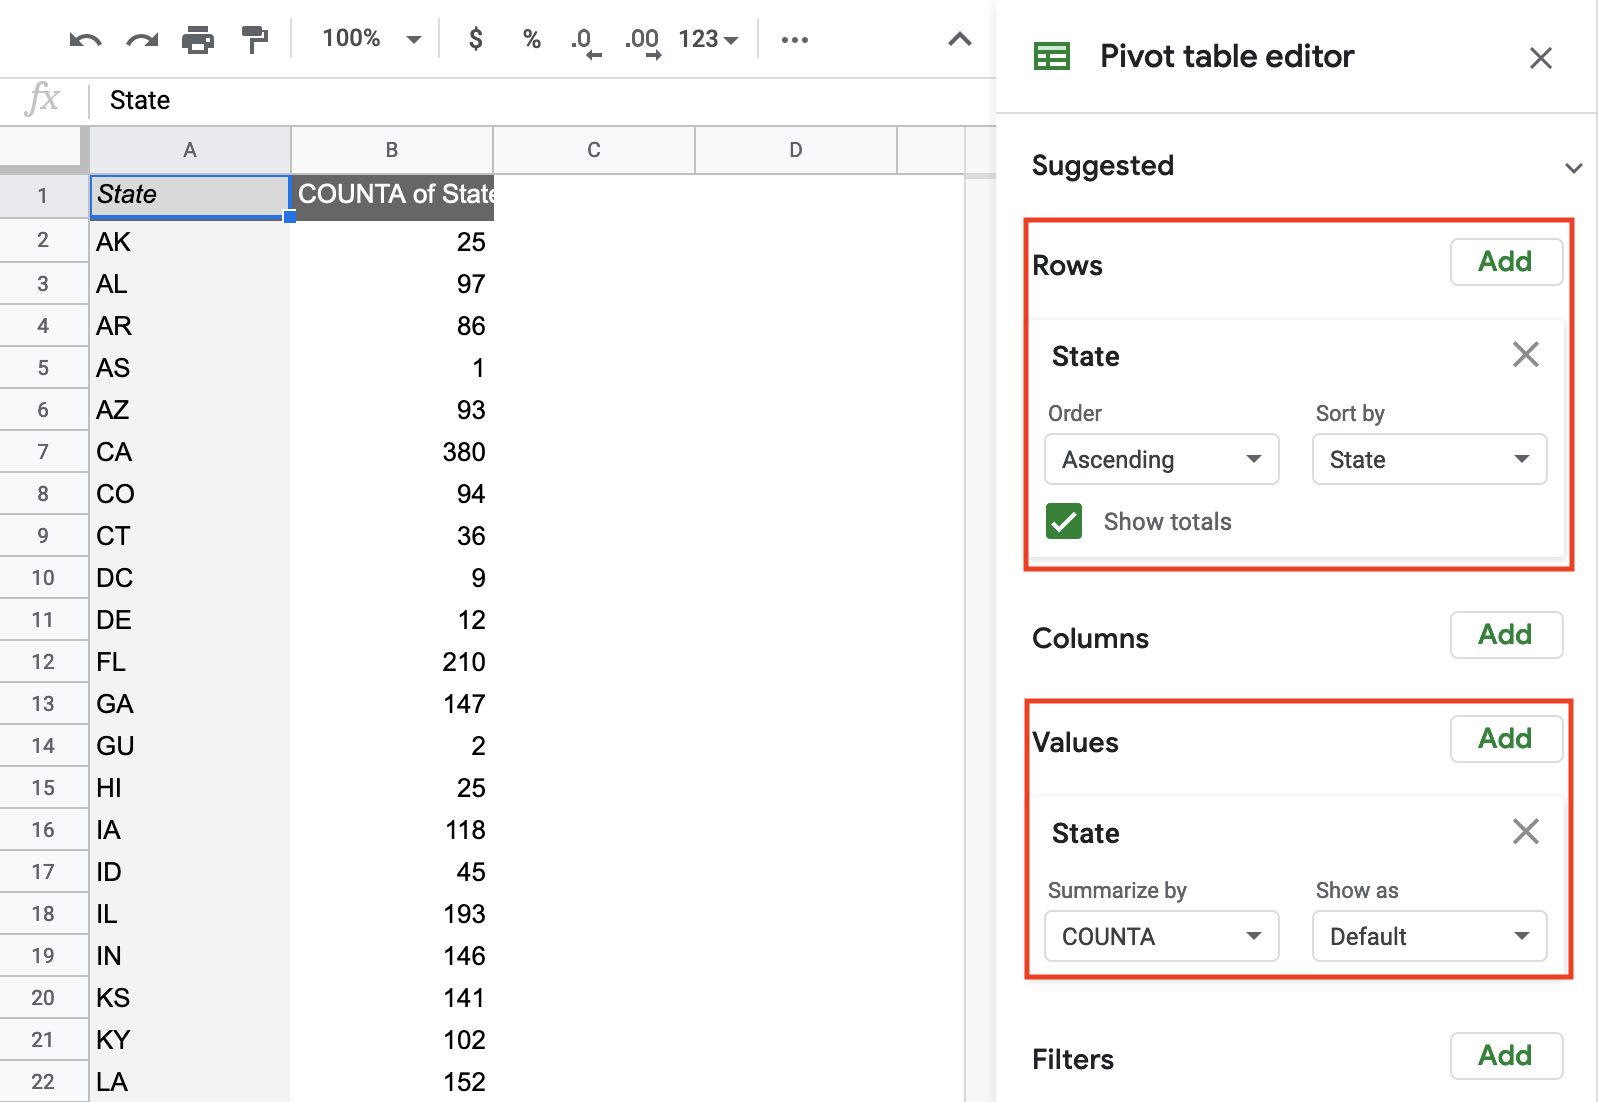Click the formula bar containing State
This screenshot has height=1102, width=1598.
[x=540, y=100]
